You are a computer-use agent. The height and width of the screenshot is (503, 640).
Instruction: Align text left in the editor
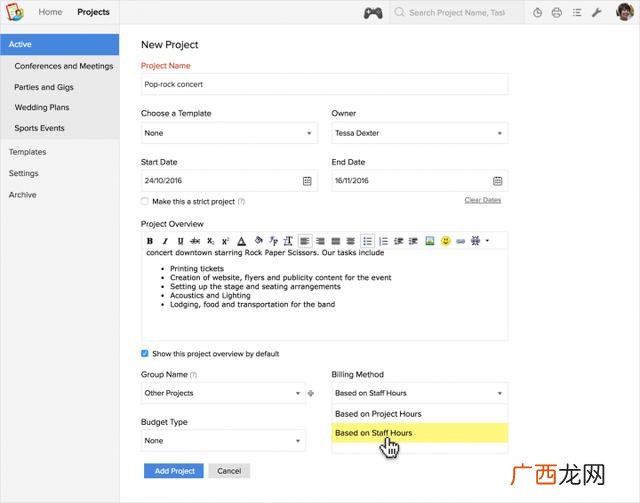pyautogui.click(x=304, y=241)
